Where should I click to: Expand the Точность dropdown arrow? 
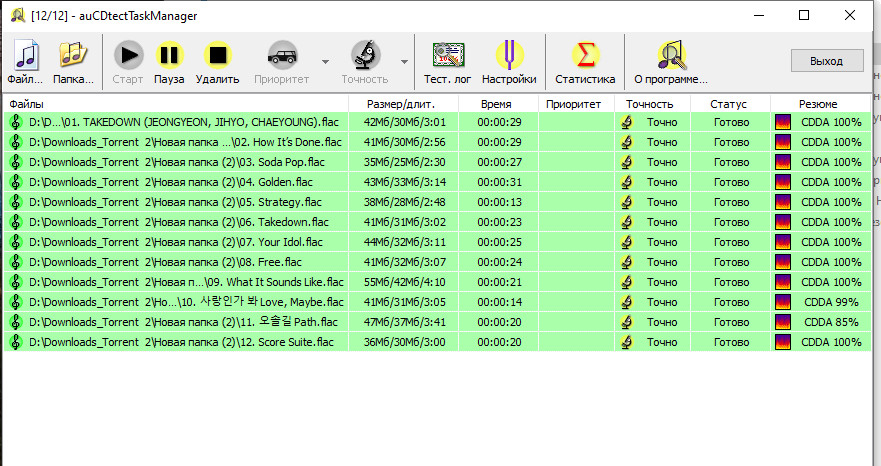tap(404, 61)
